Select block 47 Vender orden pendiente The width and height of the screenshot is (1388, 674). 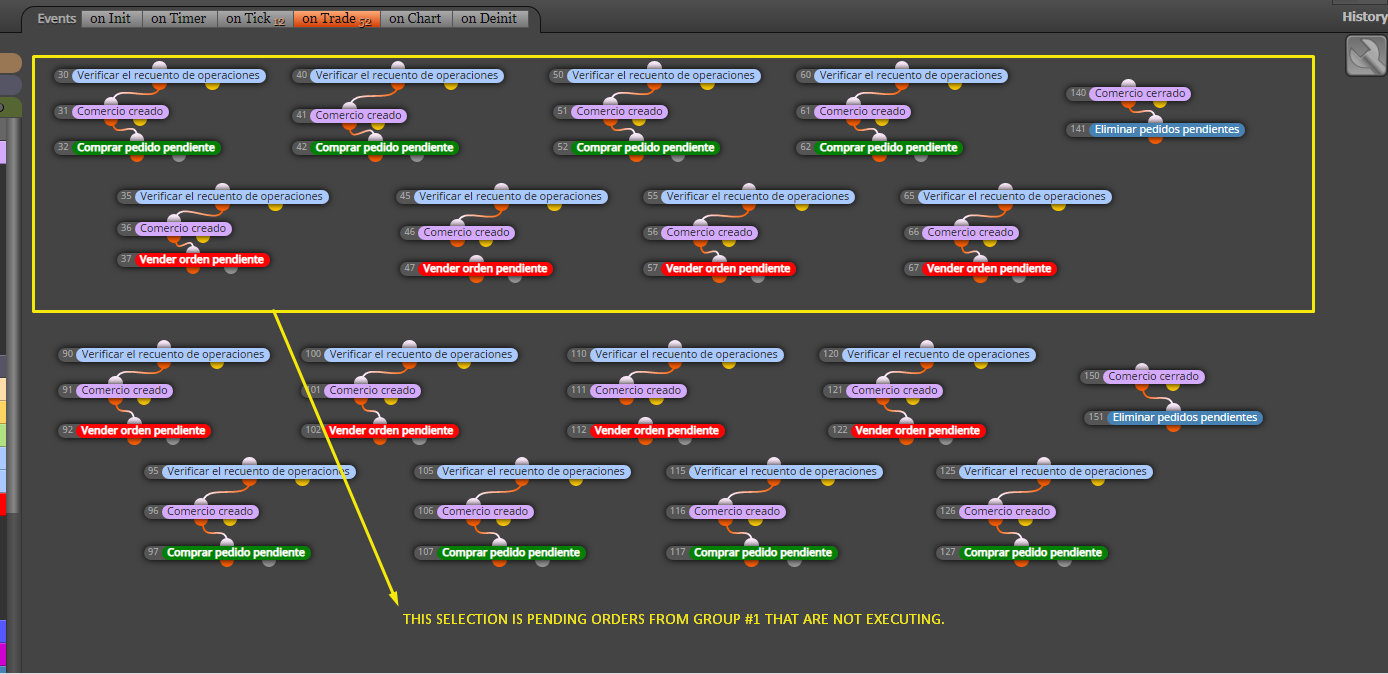coord(475,269)
